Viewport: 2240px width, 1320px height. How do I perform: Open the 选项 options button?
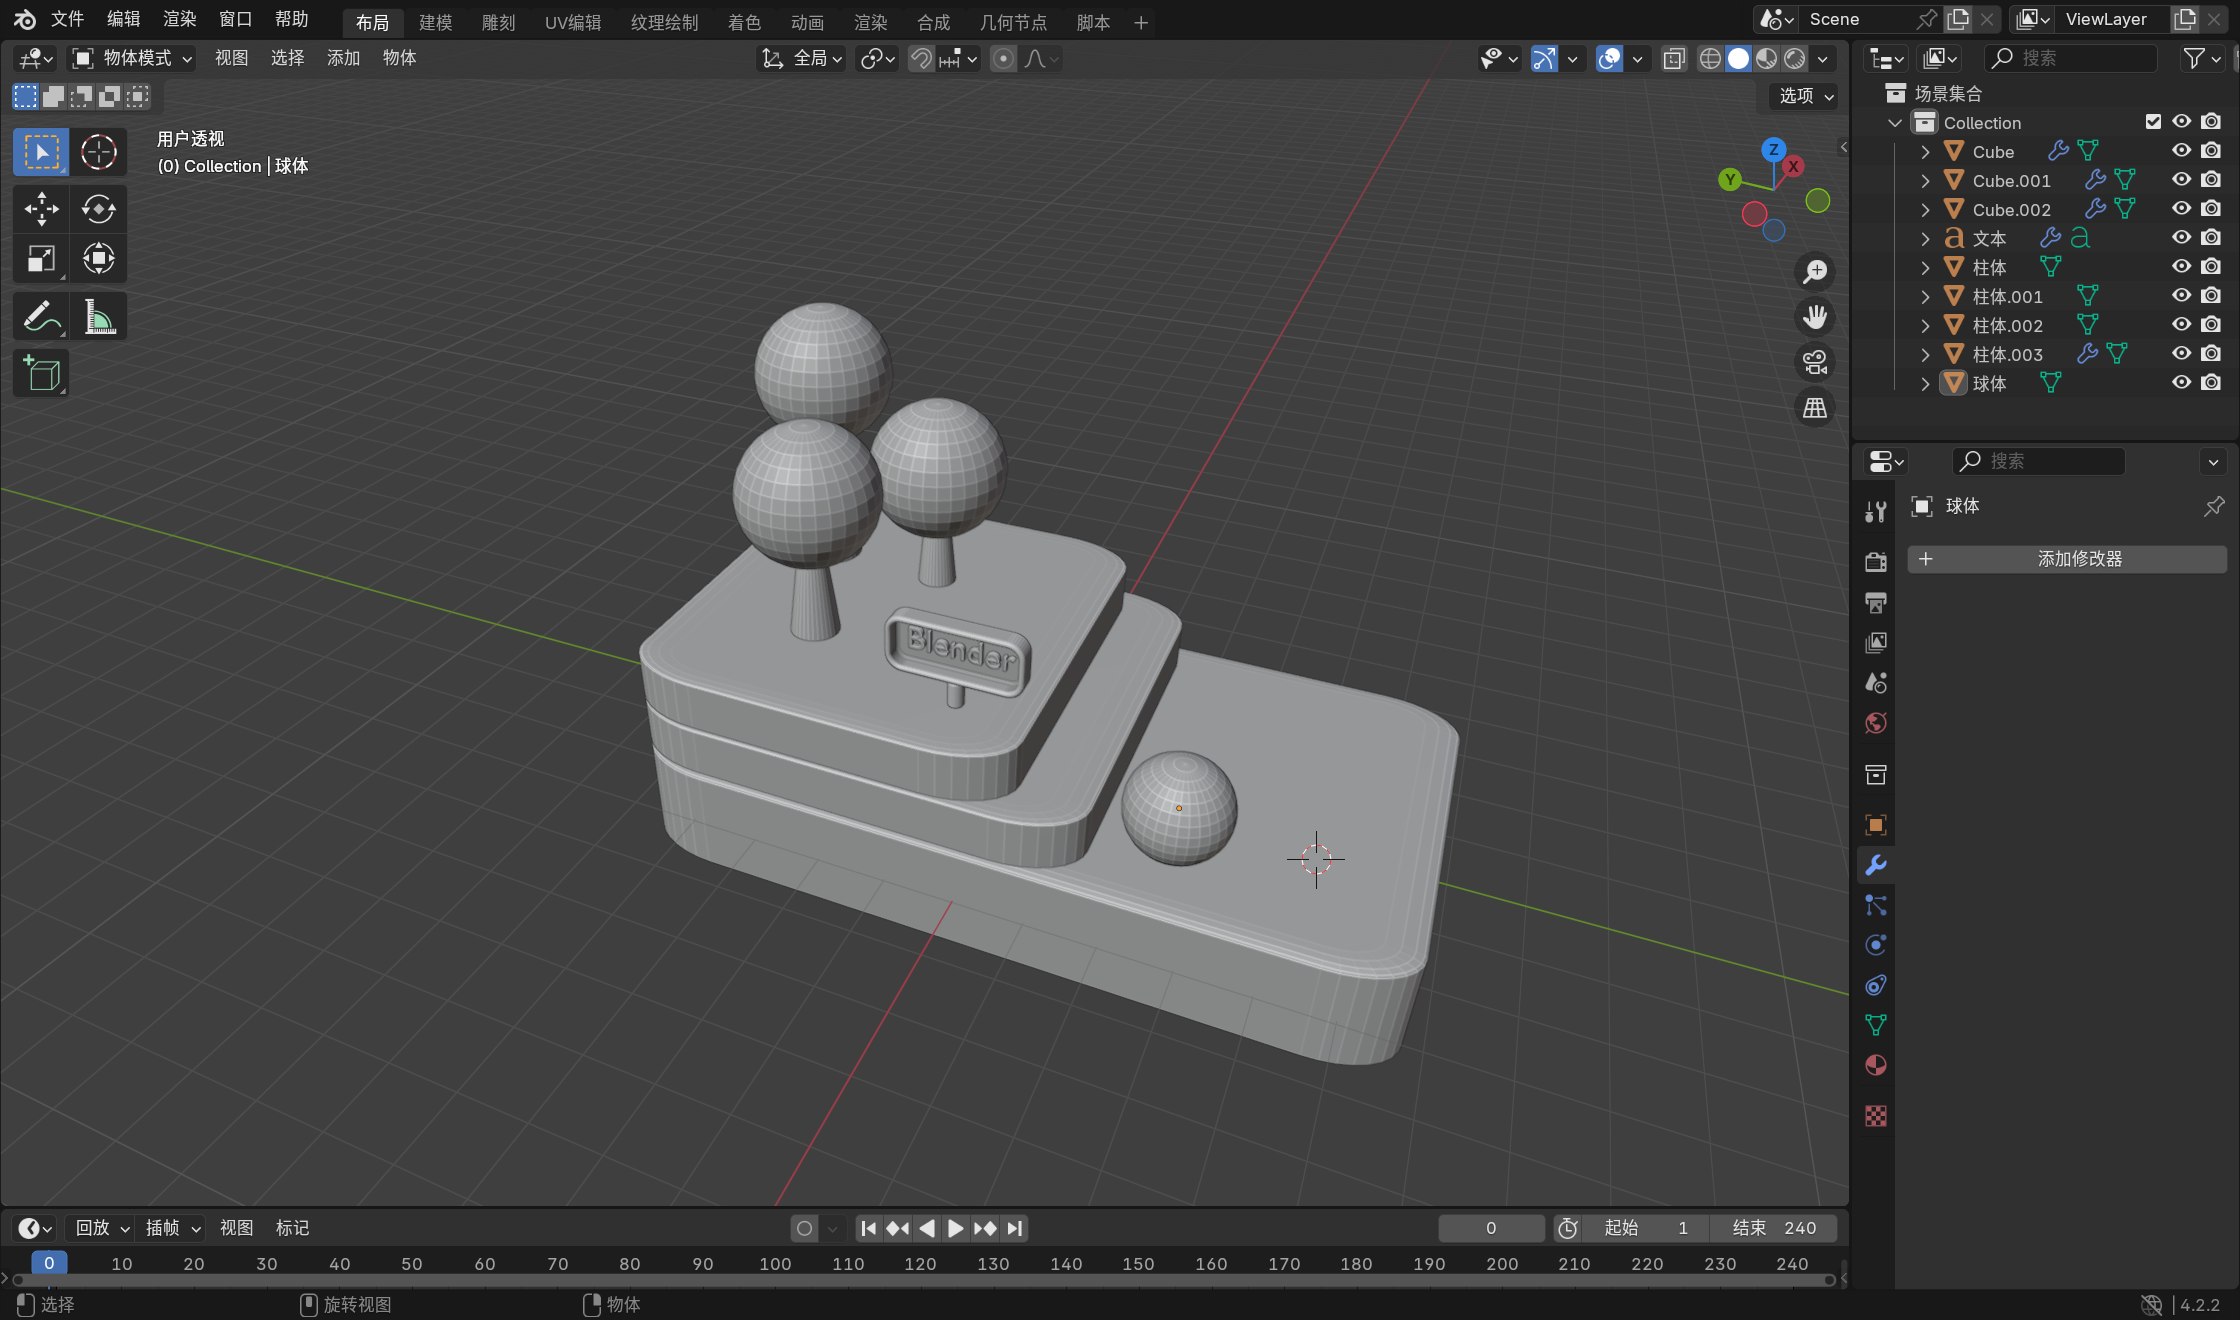(x=1805, y=96)
